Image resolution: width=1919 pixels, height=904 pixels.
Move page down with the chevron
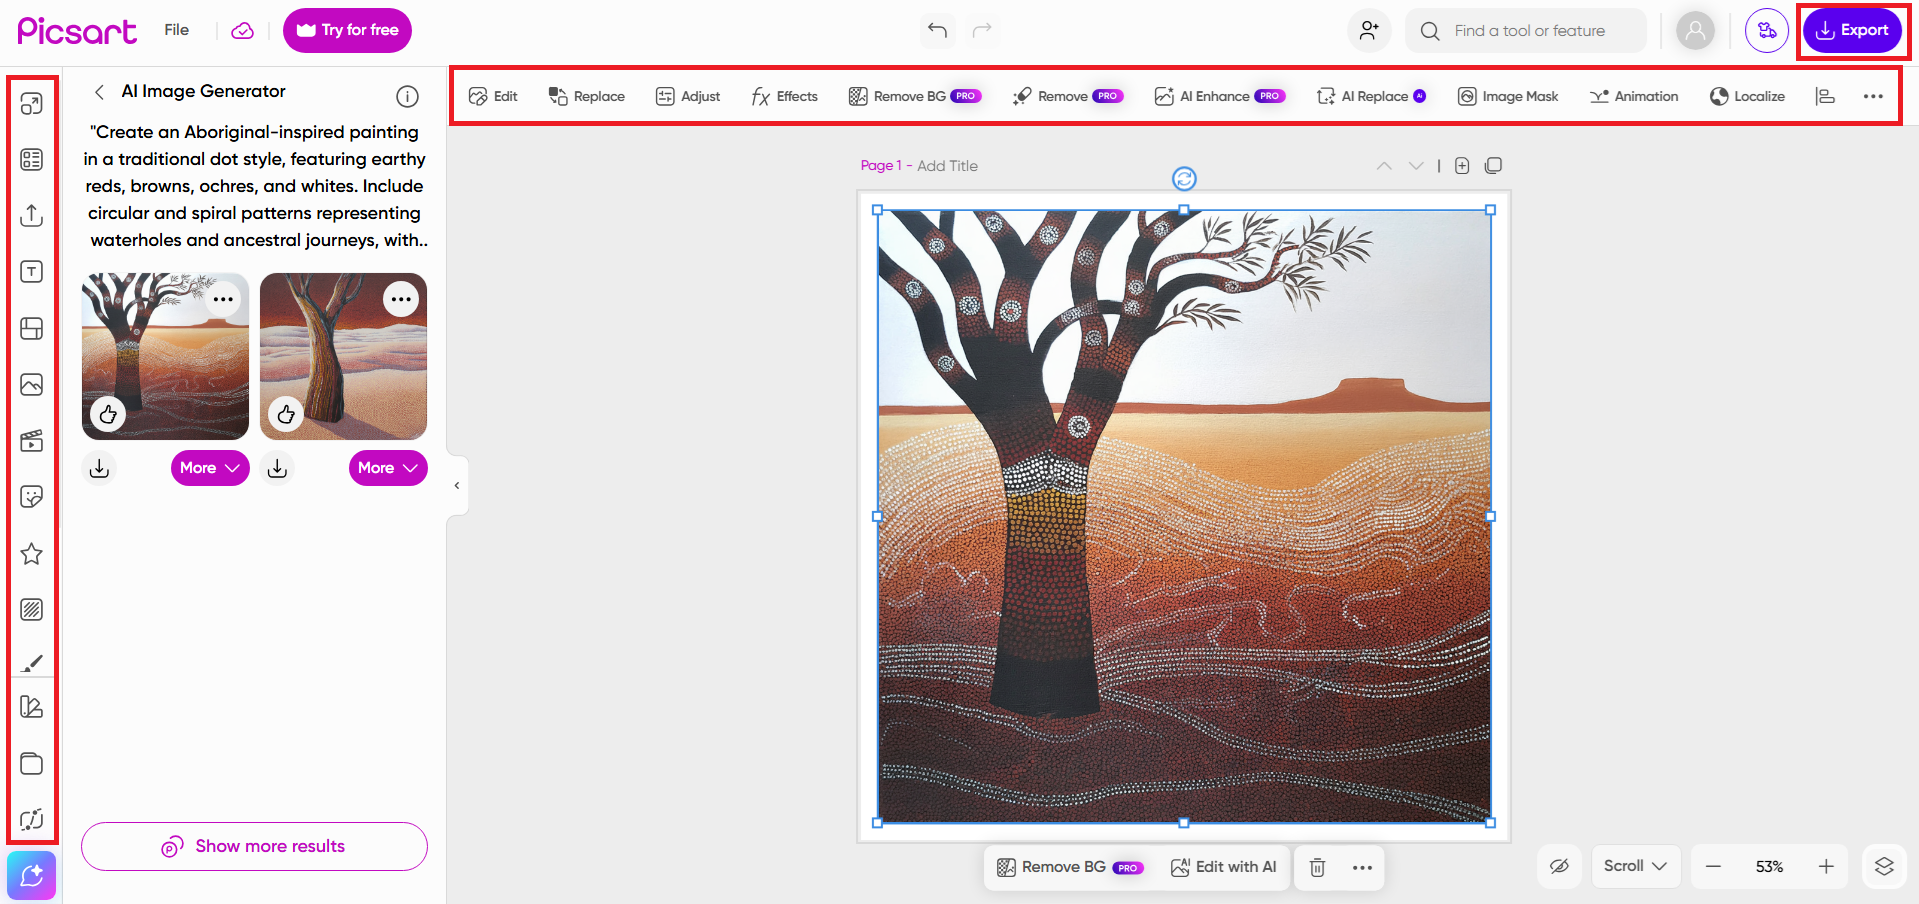(x=1416, y=166)
